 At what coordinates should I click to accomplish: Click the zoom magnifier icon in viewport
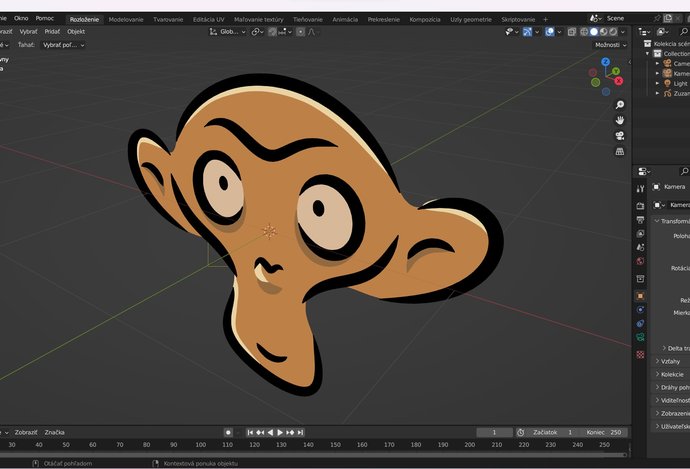tap(620, 104)
